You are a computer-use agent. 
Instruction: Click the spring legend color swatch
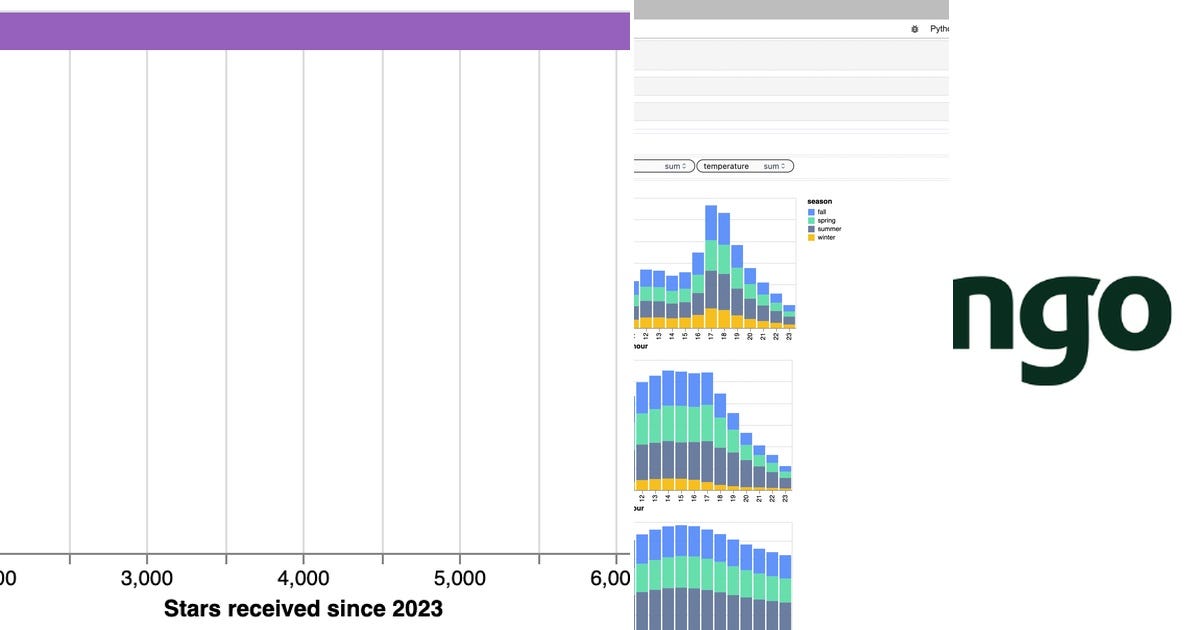point(811,221)
